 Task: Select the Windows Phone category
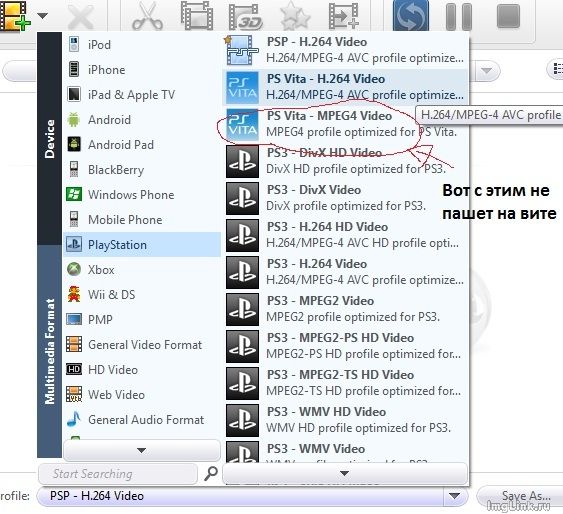pyautogui.click(x=142, y=195)
